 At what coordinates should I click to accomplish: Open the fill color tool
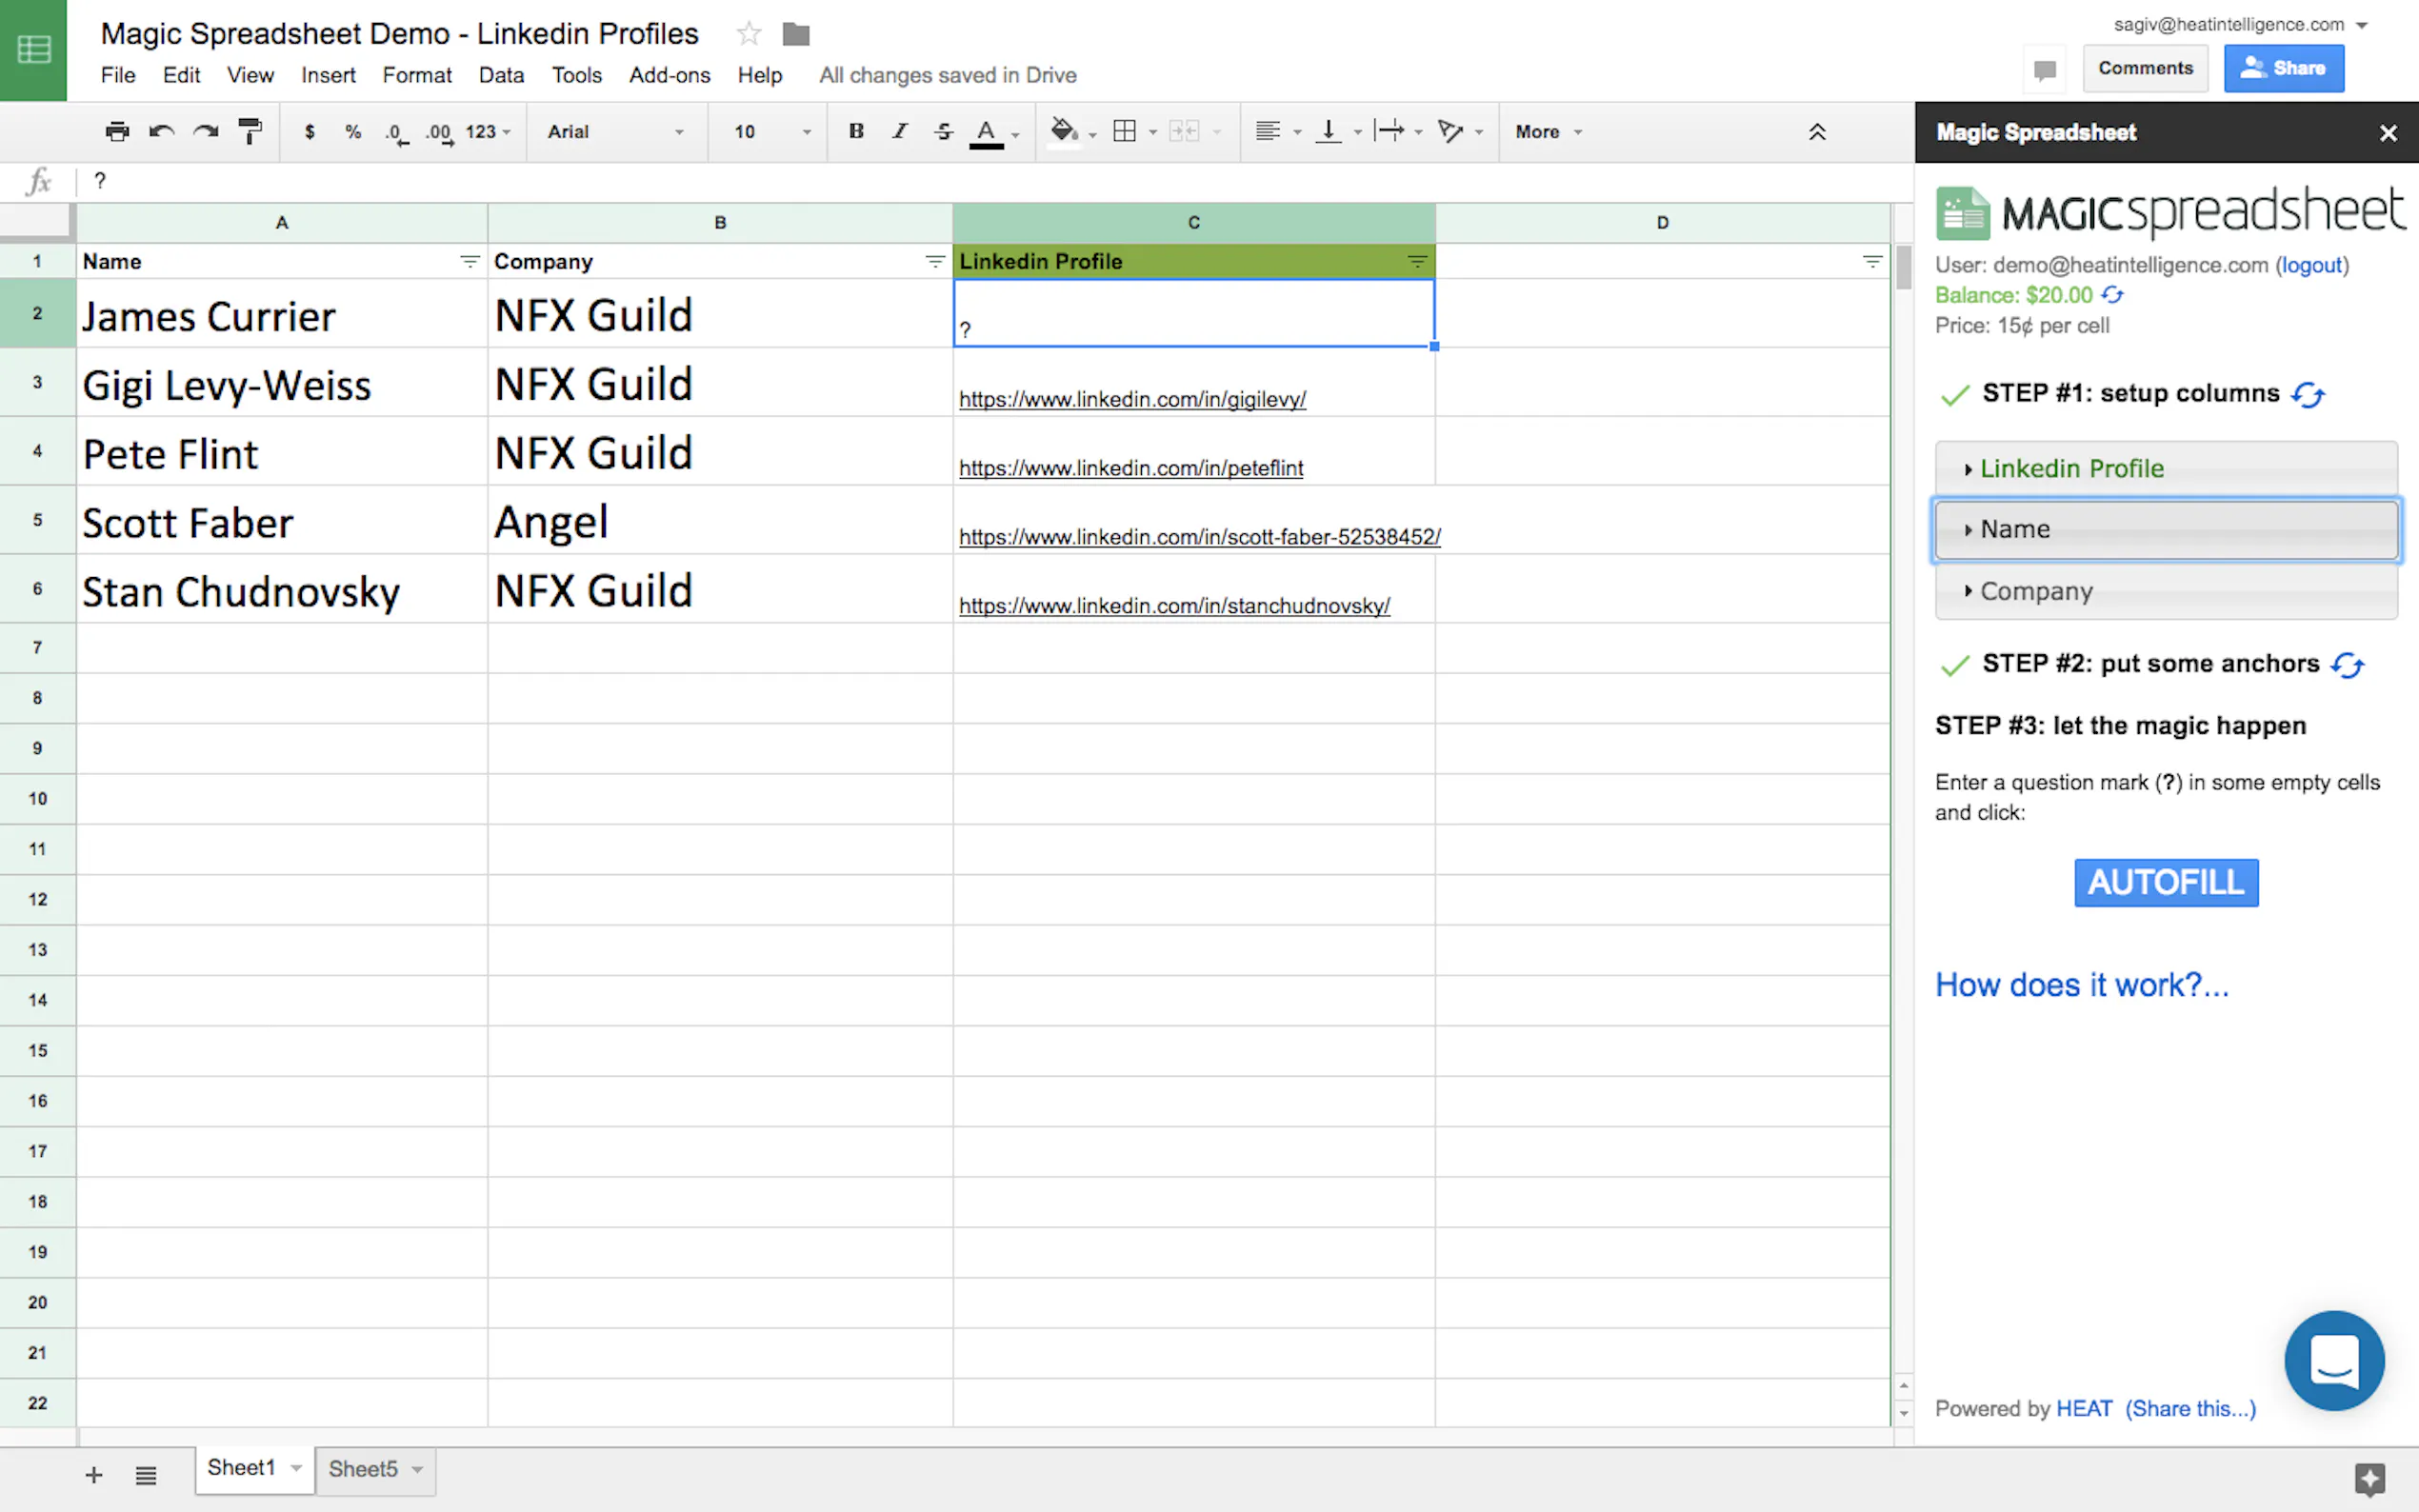pos(1065,131)
